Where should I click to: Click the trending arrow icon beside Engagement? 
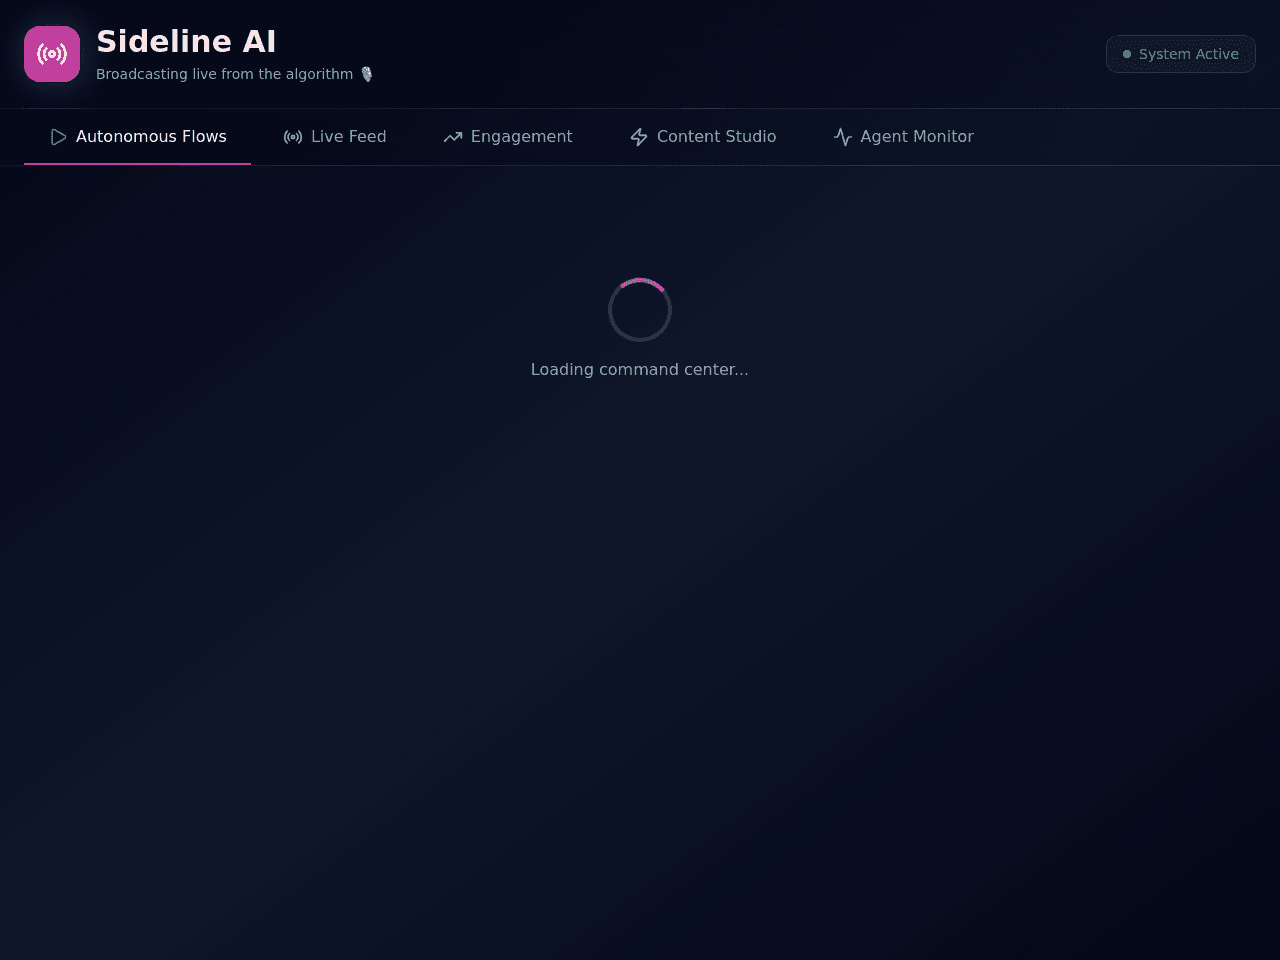click(453, 137)
